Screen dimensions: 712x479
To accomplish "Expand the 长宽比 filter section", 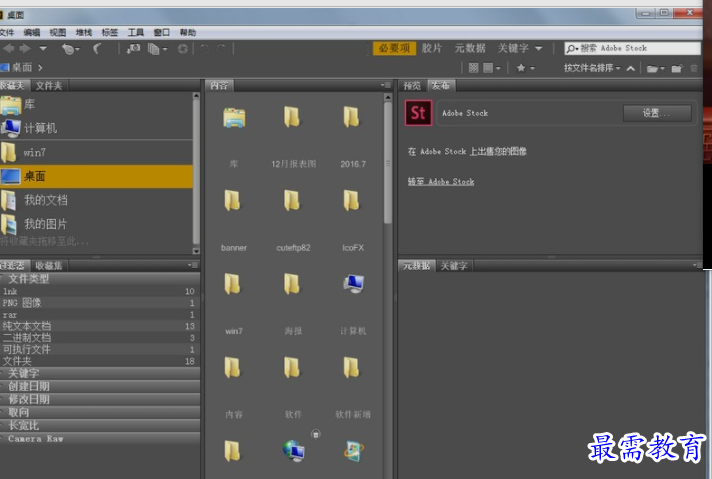I will coord(100,425).
